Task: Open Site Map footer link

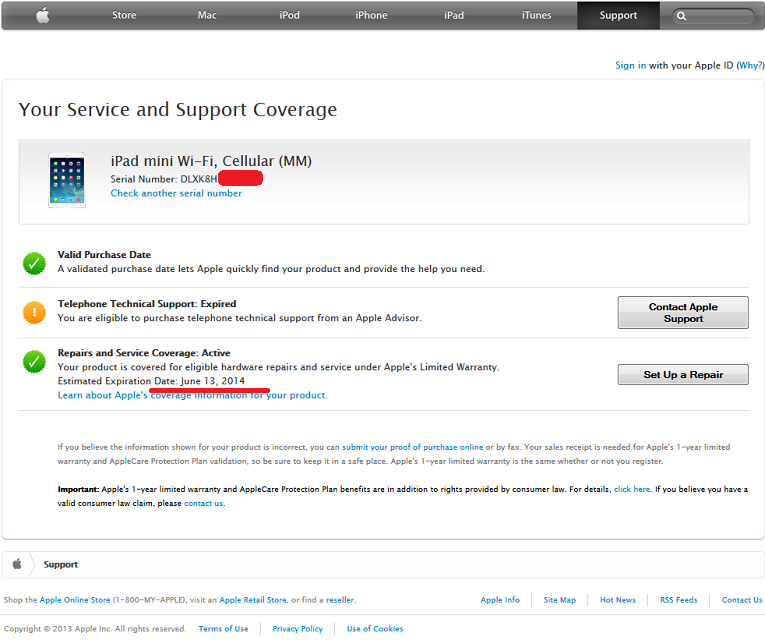Action: coord(560,600)
